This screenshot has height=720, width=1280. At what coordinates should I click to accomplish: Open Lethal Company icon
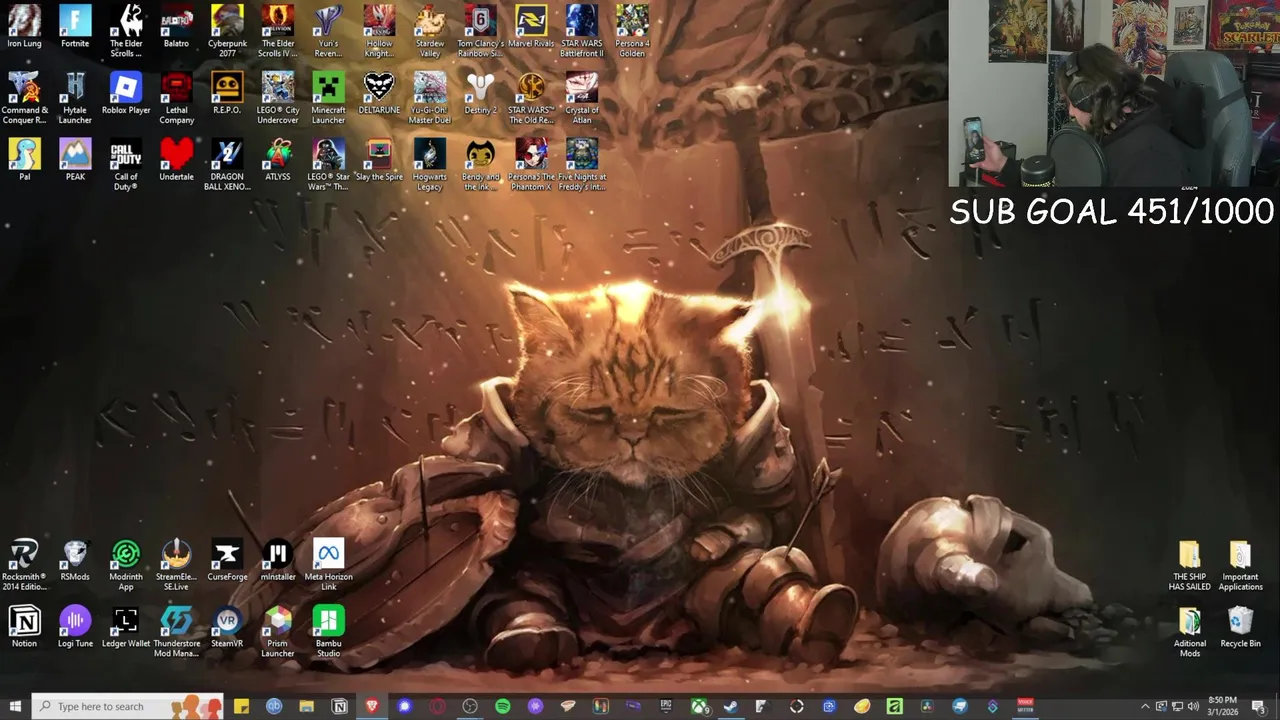click(x=176, y=98)
